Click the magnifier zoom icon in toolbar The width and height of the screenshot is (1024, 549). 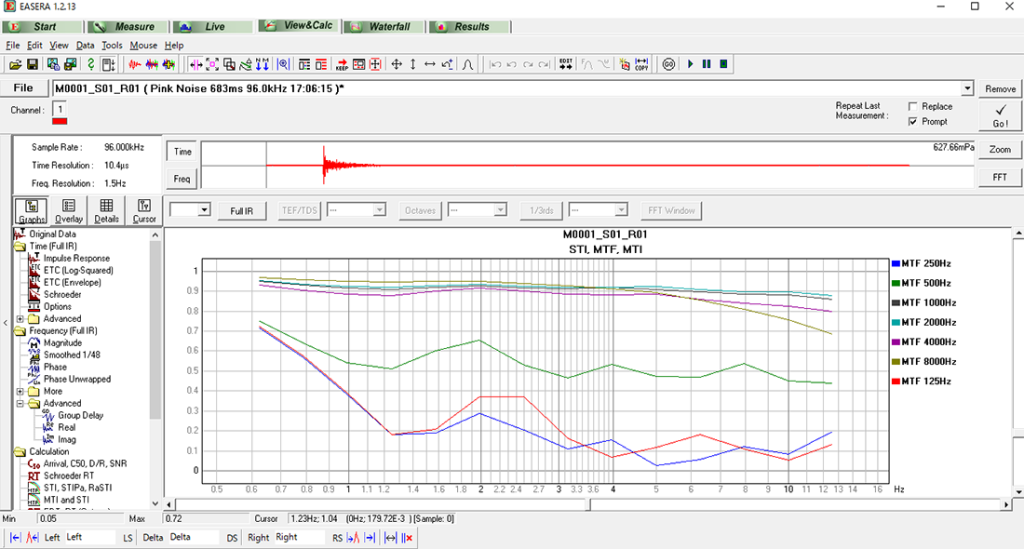(x=283, y=64)
